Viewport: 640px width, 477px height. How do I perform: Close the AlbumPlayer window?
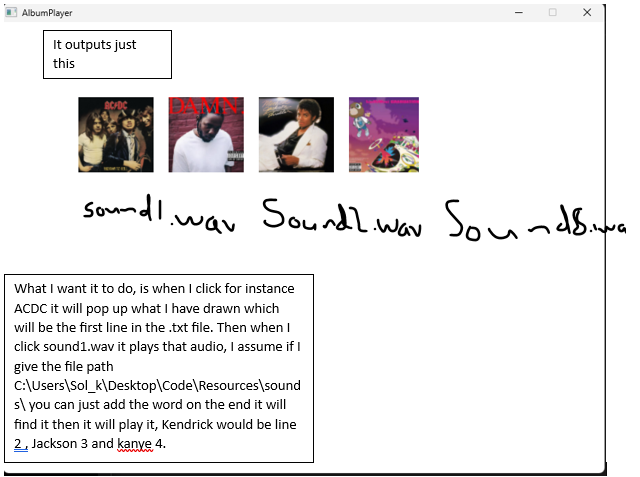point(587,13)
